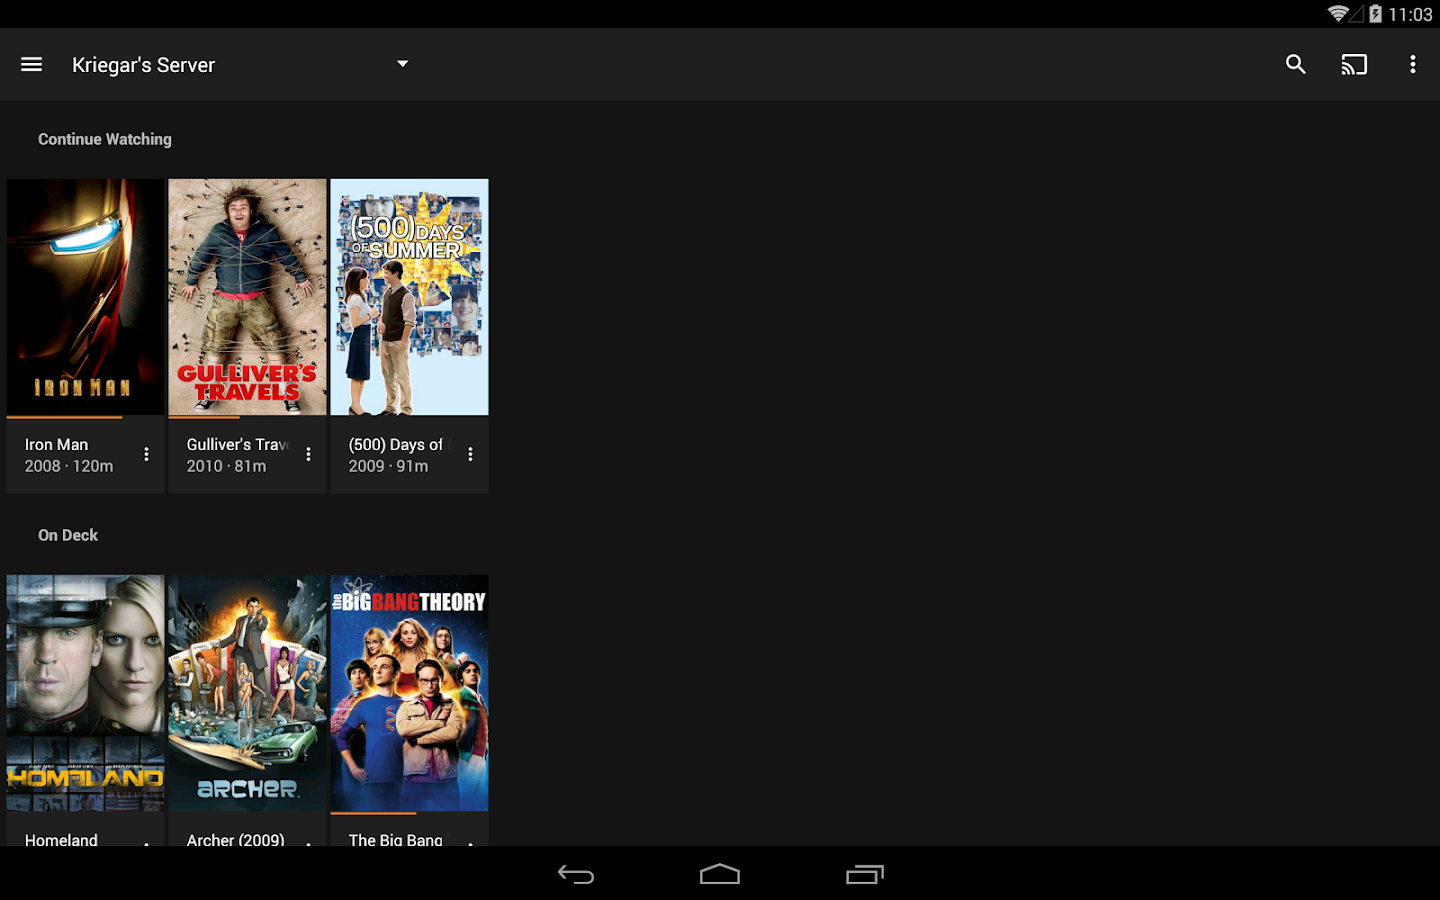The image size is (1440, 900).
Task: Click the 2010 · 81m text
Action: tap(226, 466)
